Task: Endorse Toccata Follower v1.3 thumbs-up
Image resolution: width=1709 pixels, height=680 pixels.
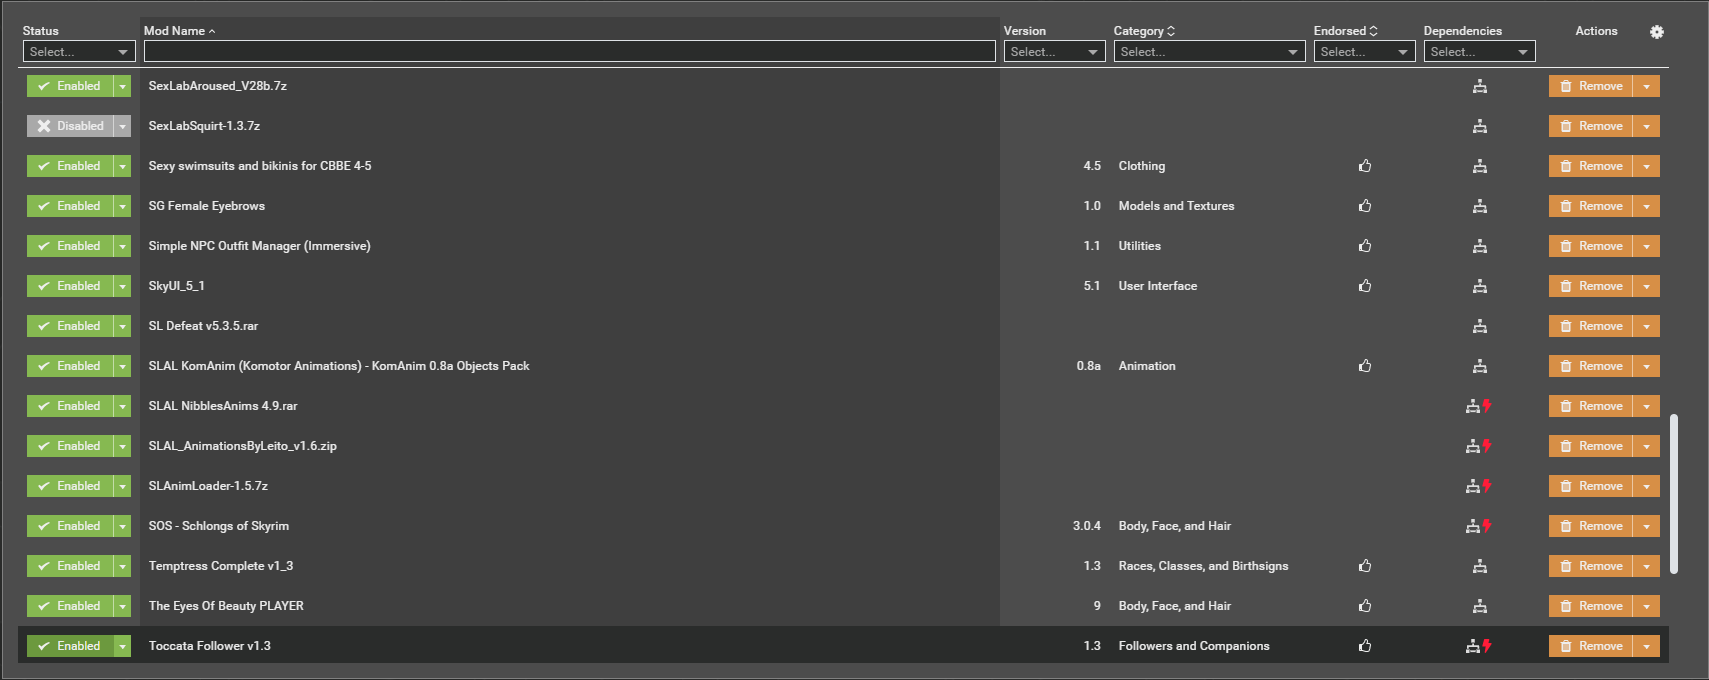Action: click(x=1365, y=646)
